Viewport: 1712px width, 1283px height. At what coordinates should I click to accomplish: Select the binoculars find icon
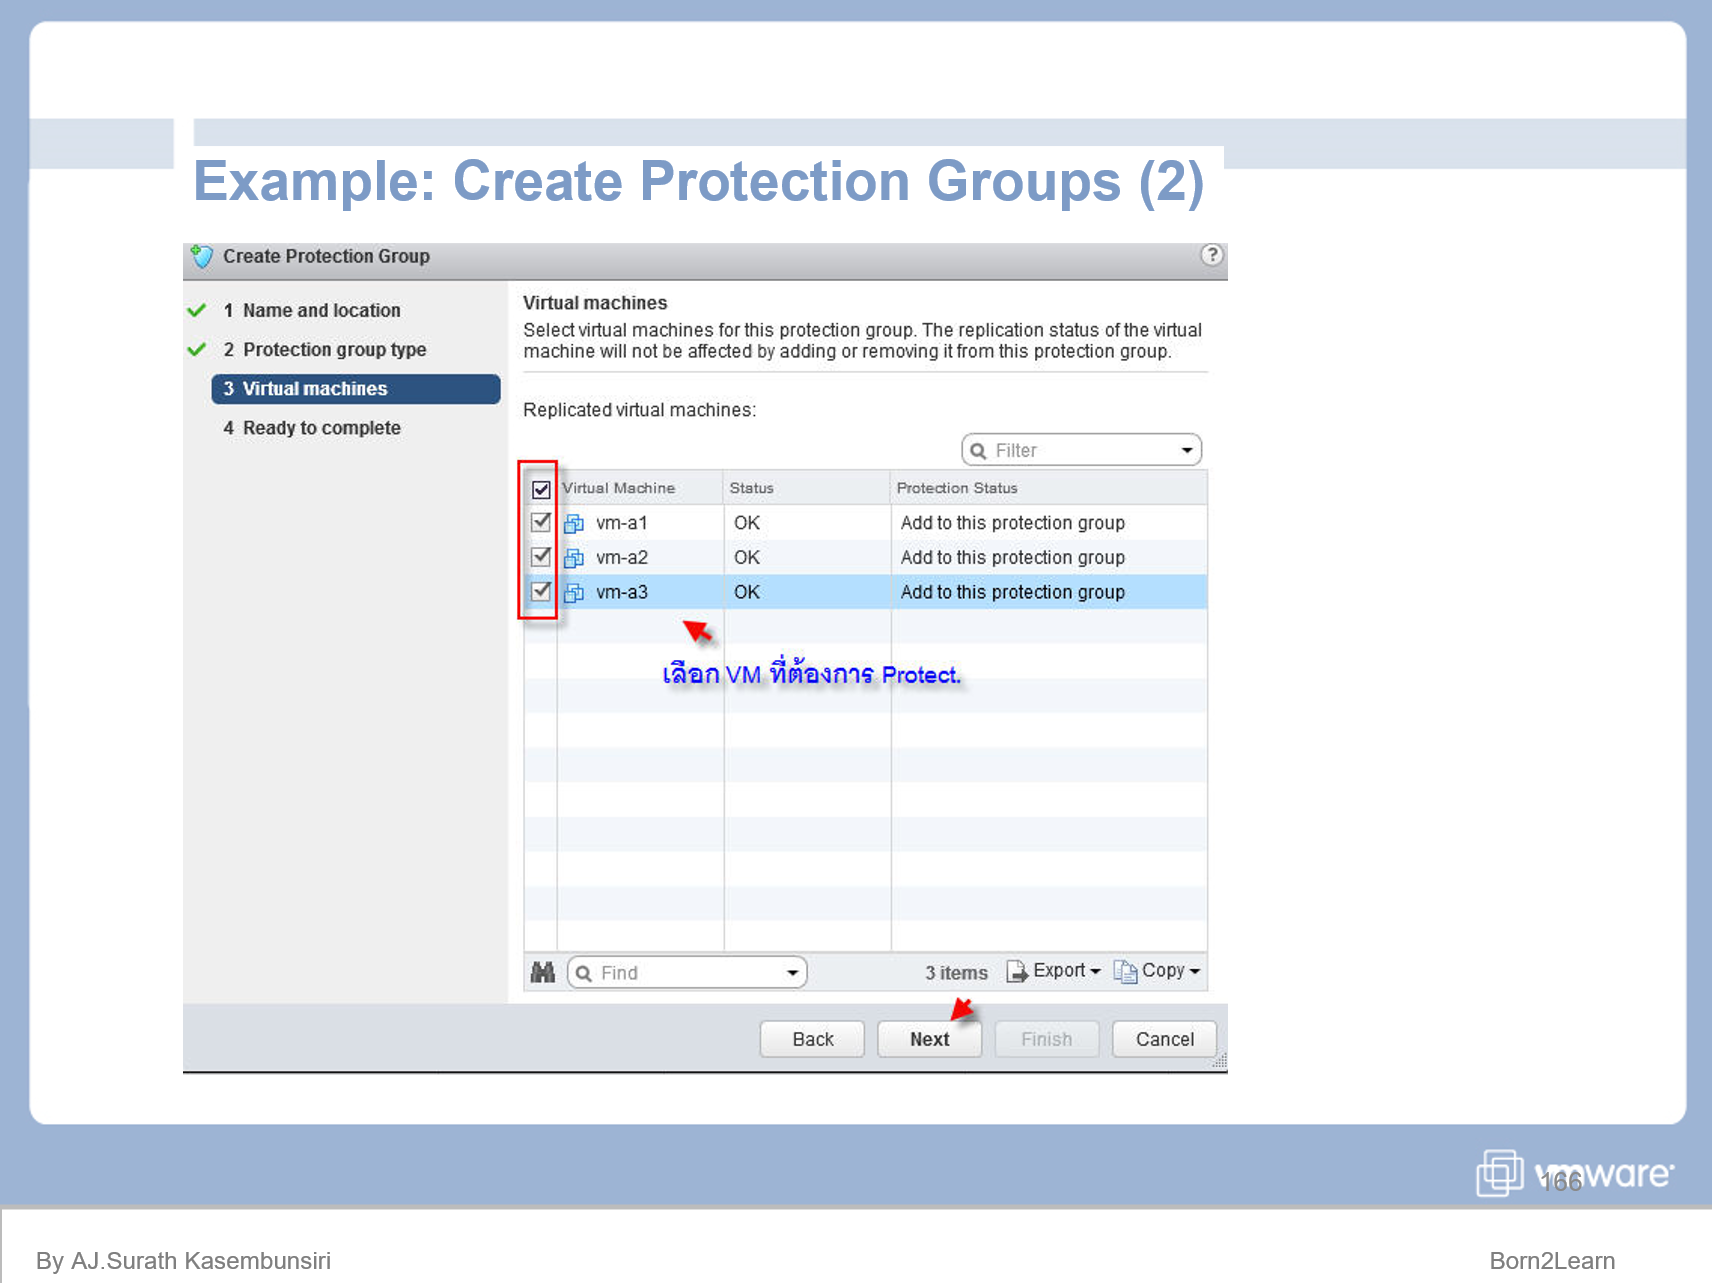543,971
